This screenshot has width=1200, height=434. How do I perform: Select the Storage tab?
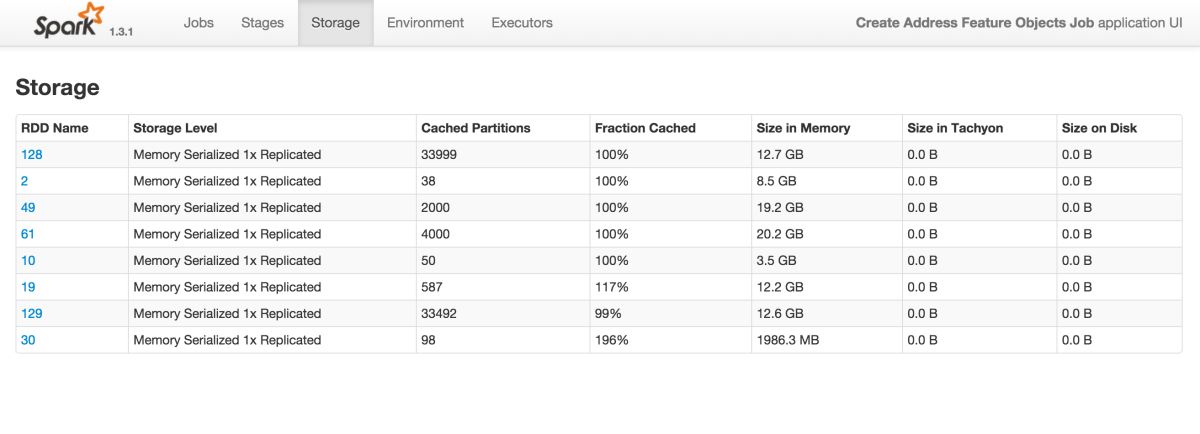335,22
